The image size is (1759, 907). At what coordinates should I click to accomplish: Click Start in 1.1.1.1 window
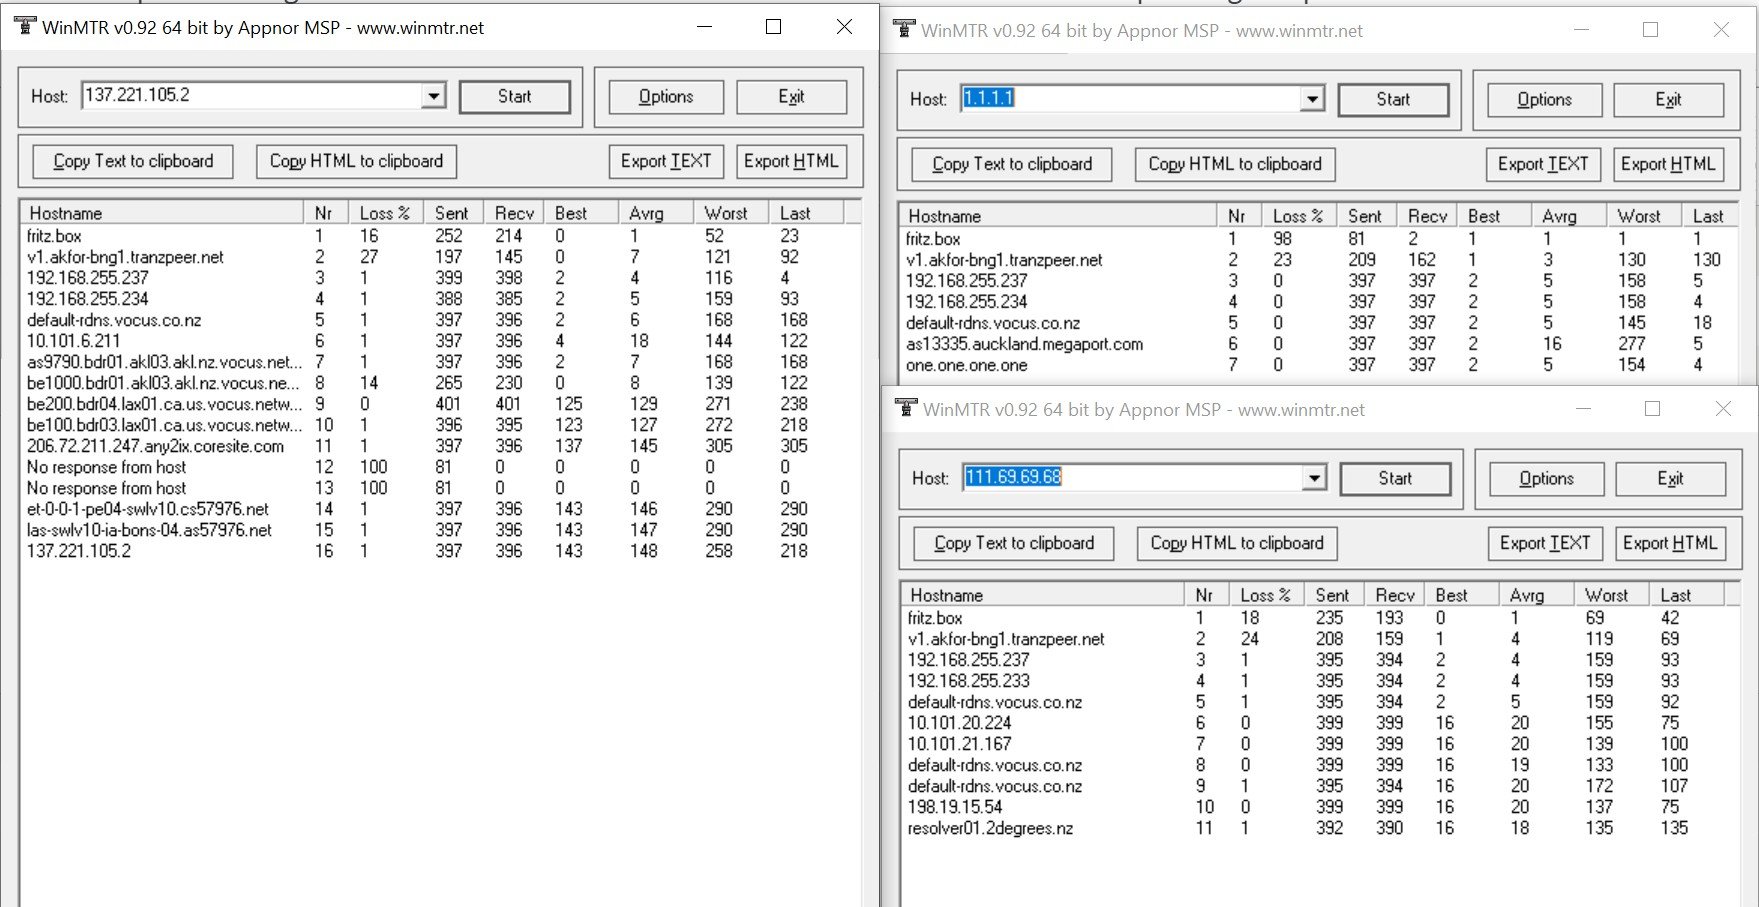click(x=1393, y=100)
